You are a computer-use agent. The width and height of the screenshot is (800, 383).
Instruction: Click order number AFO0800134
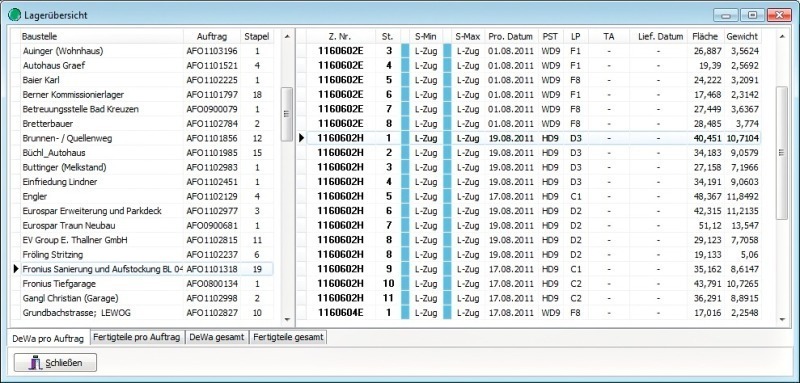pos(212,284)
